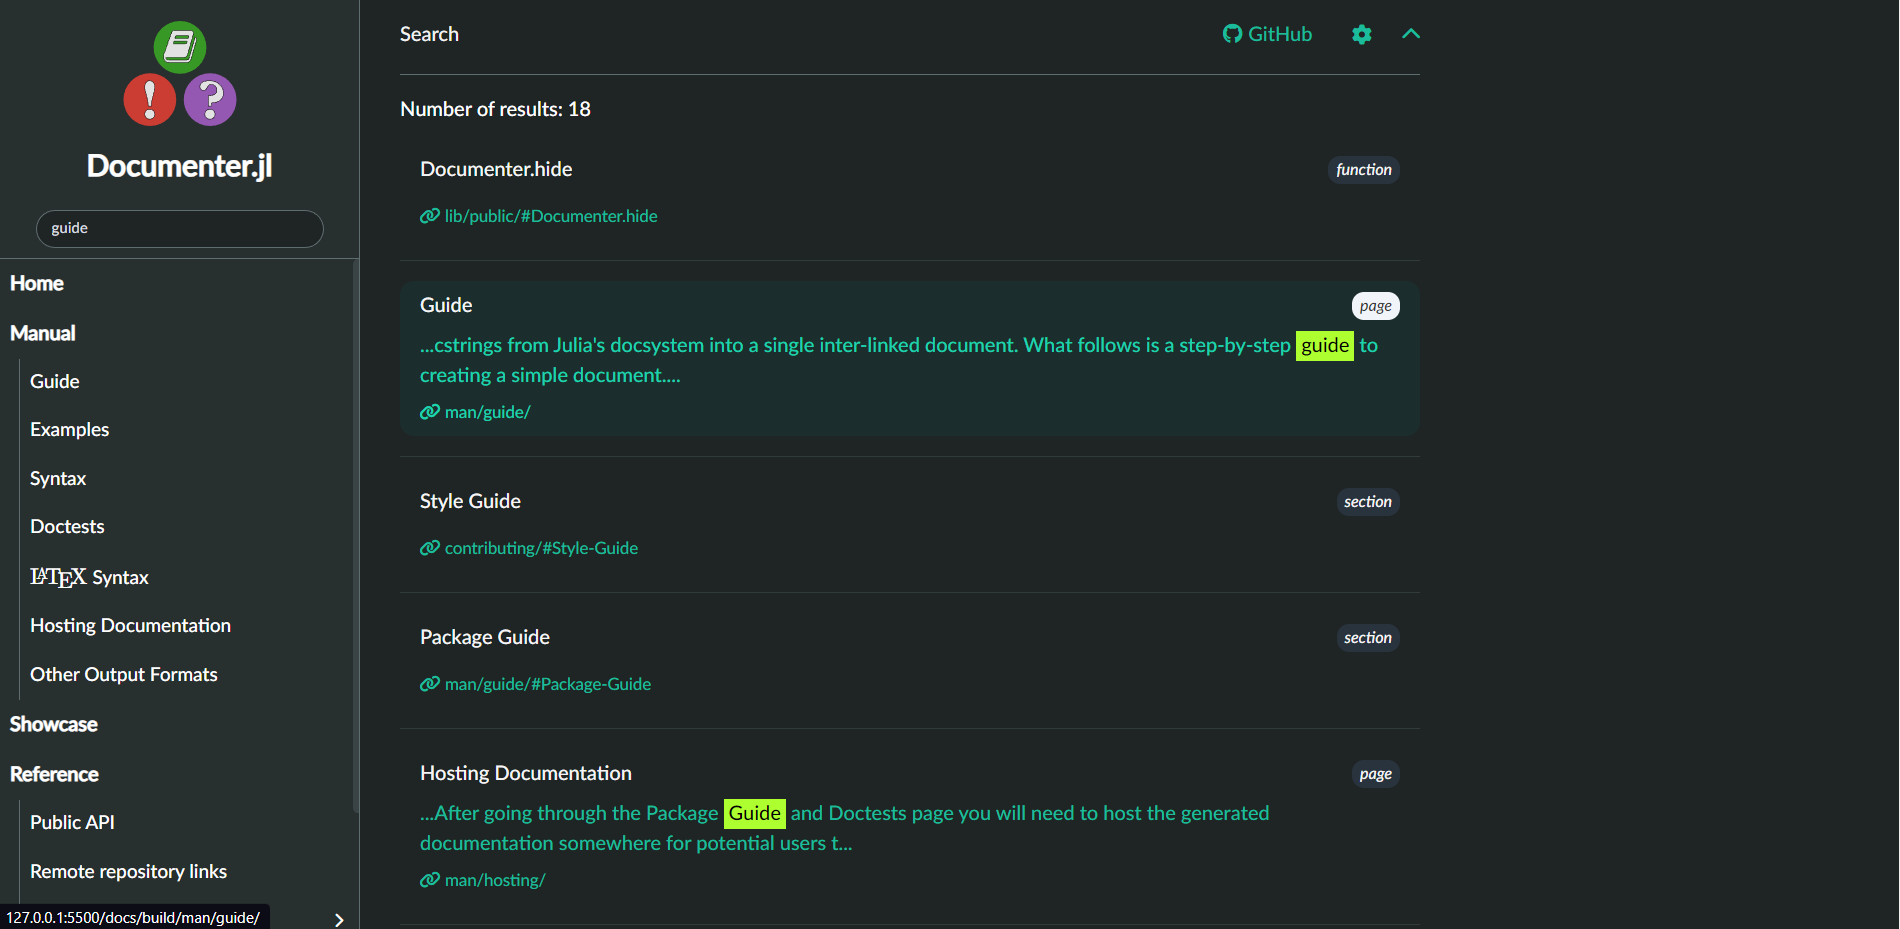
Task: Click the "section" badge on Style Guide result
Action: point(1368,502)
